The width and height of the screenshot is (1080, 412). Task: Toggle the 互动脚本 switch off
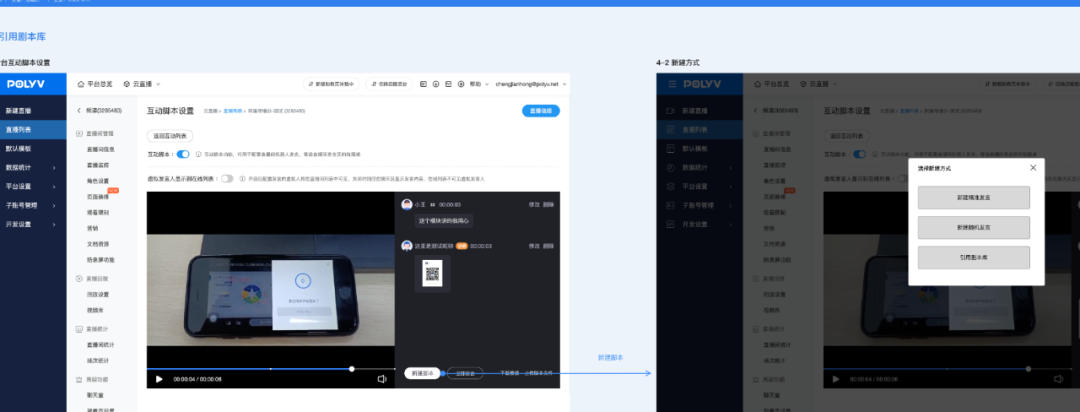[x=183, y=154]
